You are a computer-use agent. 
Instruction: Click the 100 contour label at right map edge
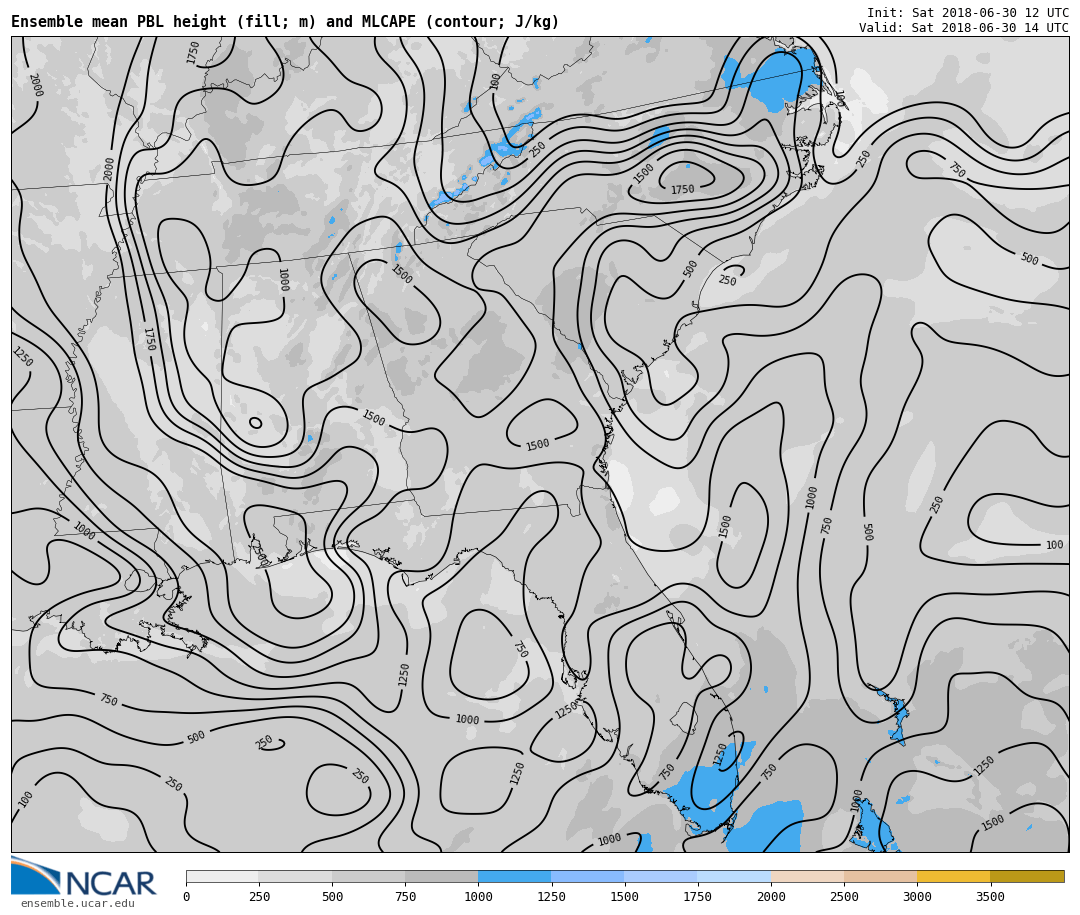1054,545
